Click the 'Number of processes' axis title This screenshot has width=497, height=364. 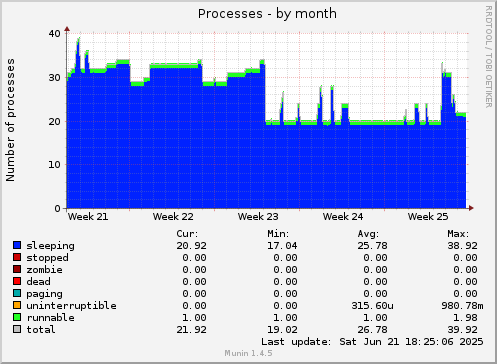click(x=10, y=120)
